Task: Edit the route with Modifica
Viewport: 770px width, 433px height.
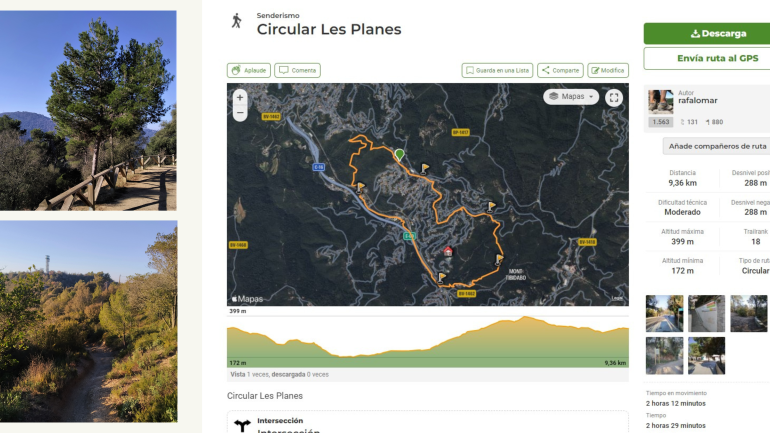Action: point(608,70)
